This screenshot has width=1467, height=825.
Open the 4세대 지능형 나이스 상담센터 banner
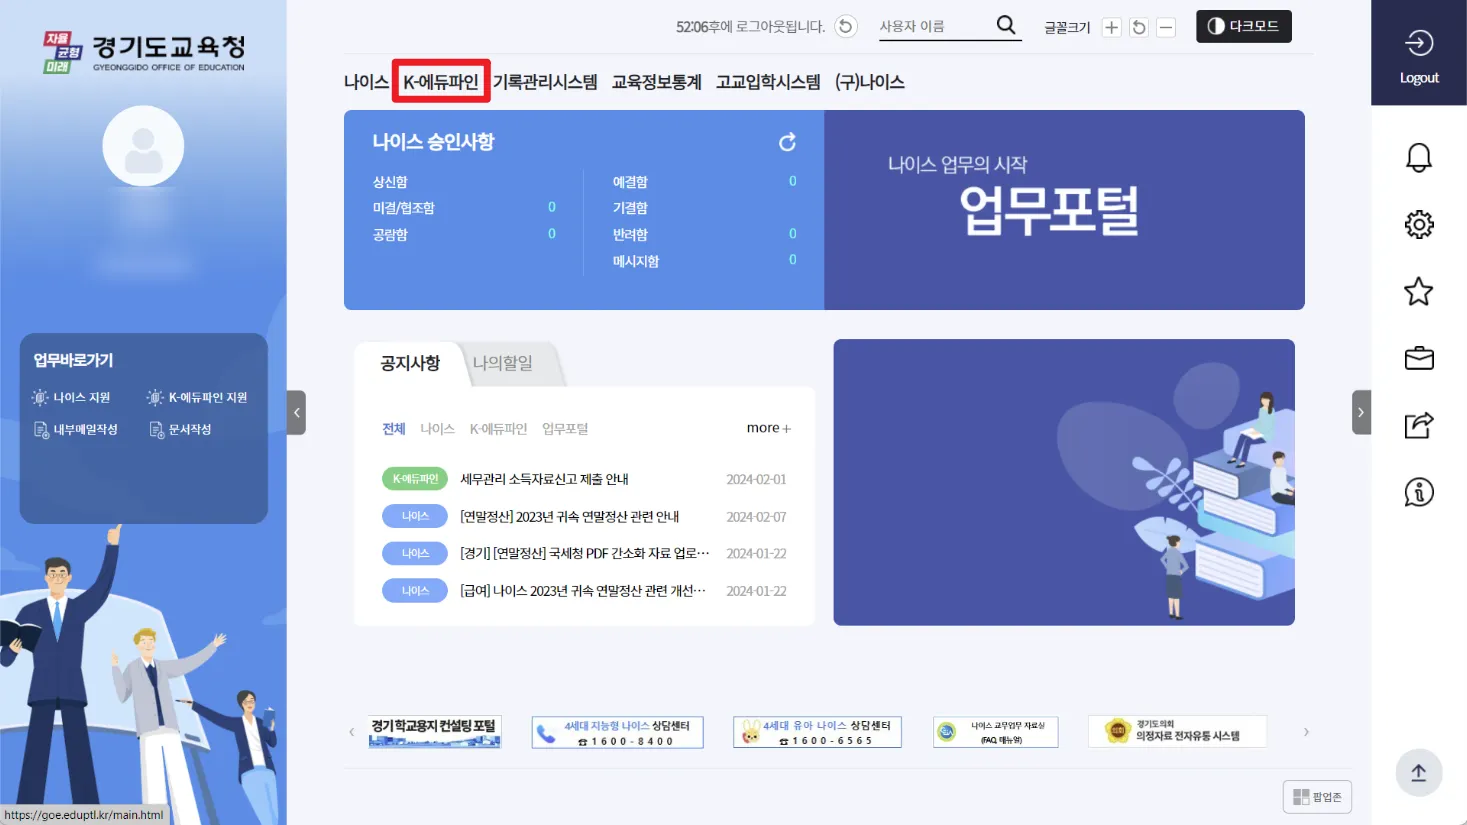[x=618, y=732]
